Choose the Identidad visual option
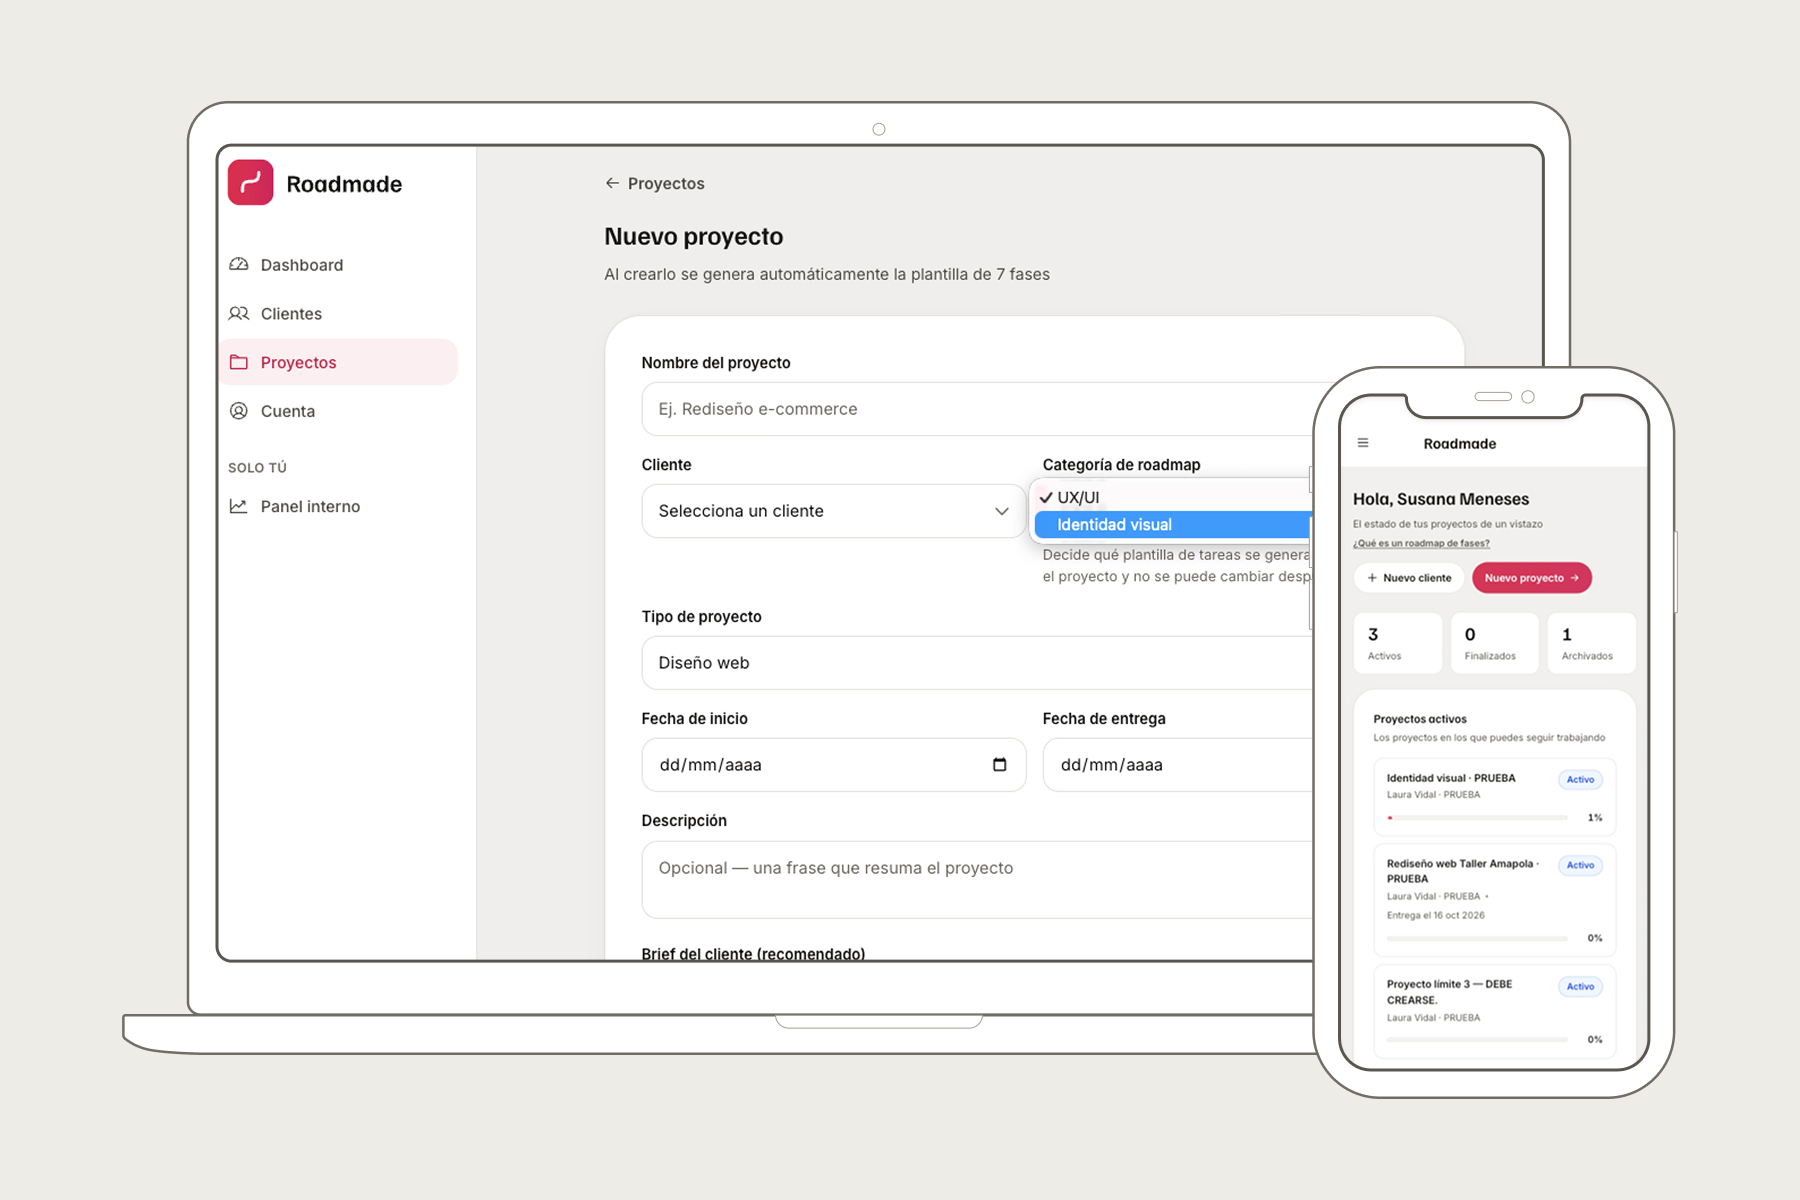Screen dimensions: 1800x1200 [1172, 525]
